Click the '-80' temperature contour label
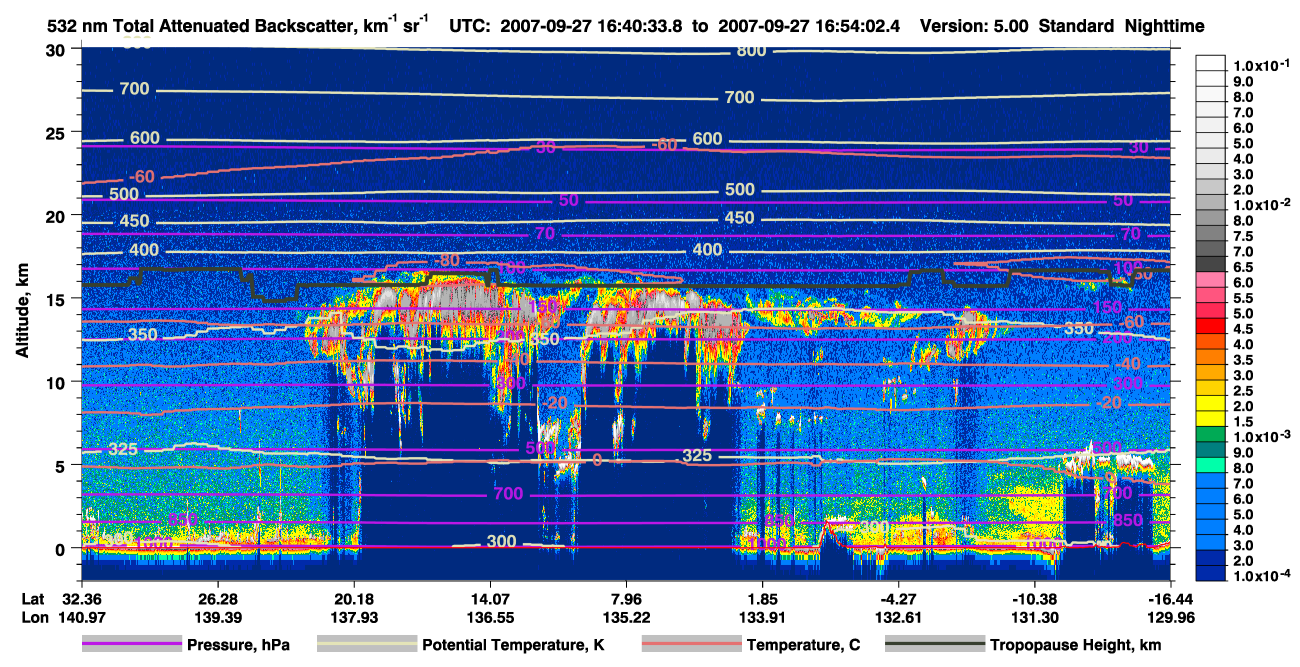This screenshot has height=667, width=1300. tap(446, 261)
